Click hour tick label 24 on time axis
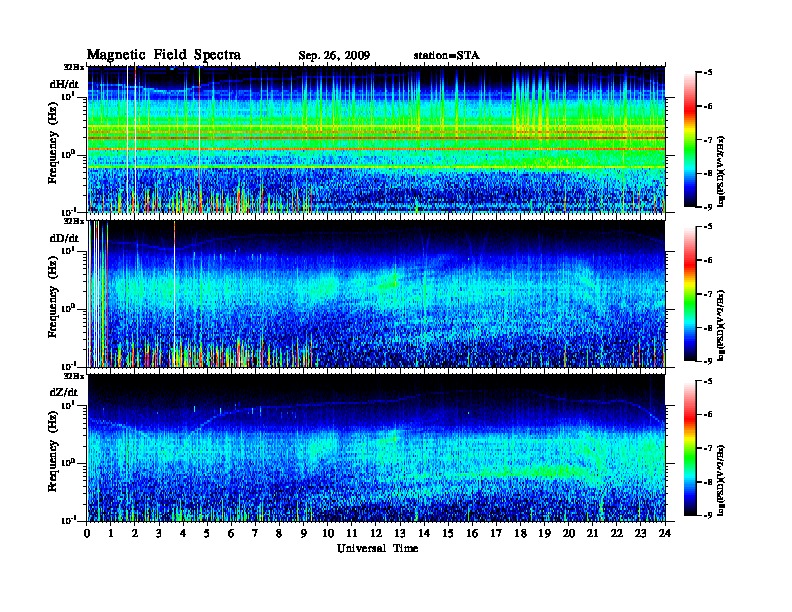 pyautogui.click(x=665, y=534)
